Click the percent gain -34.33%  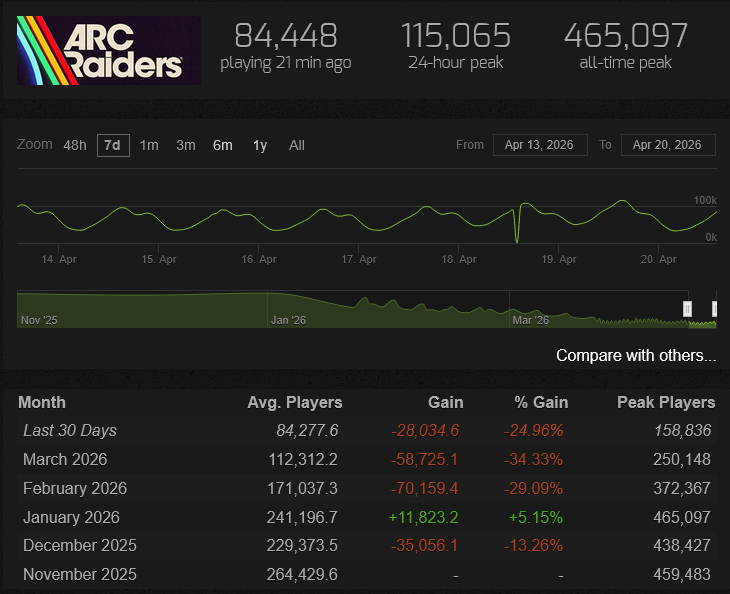tap(534, 459)
